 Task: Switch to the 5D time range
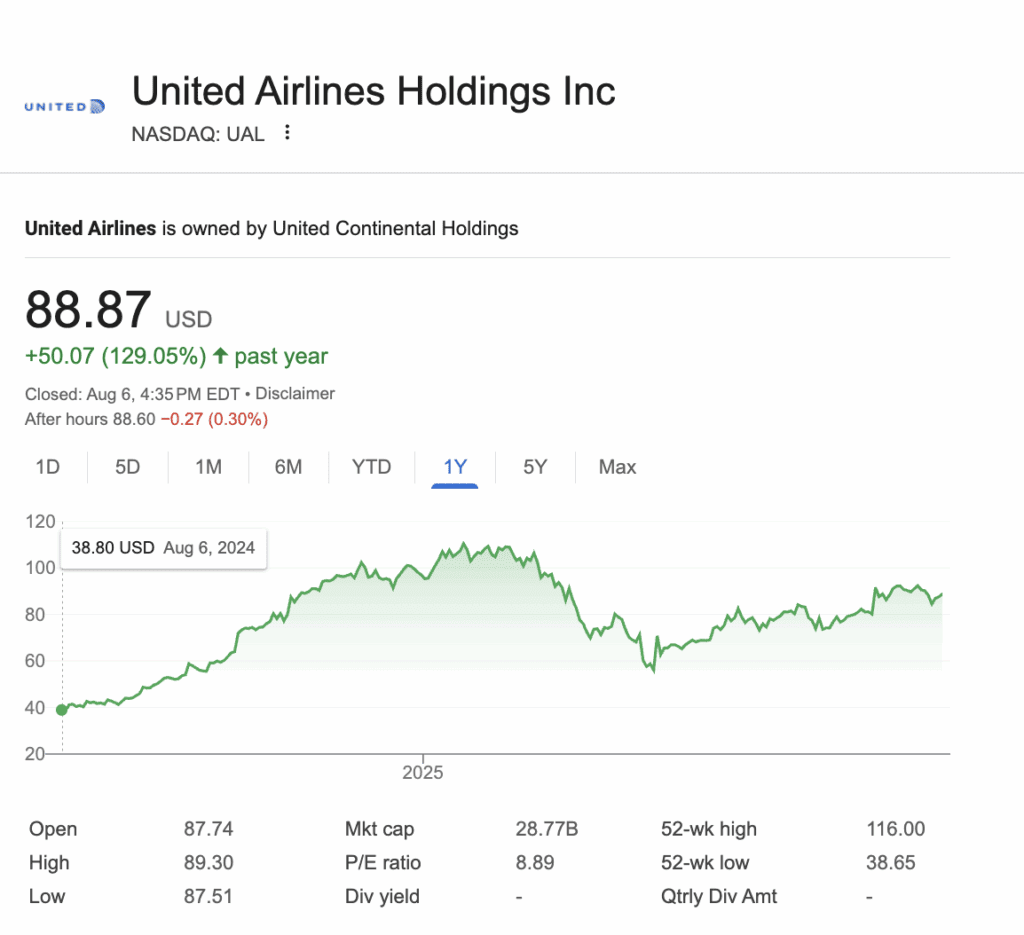127,467
